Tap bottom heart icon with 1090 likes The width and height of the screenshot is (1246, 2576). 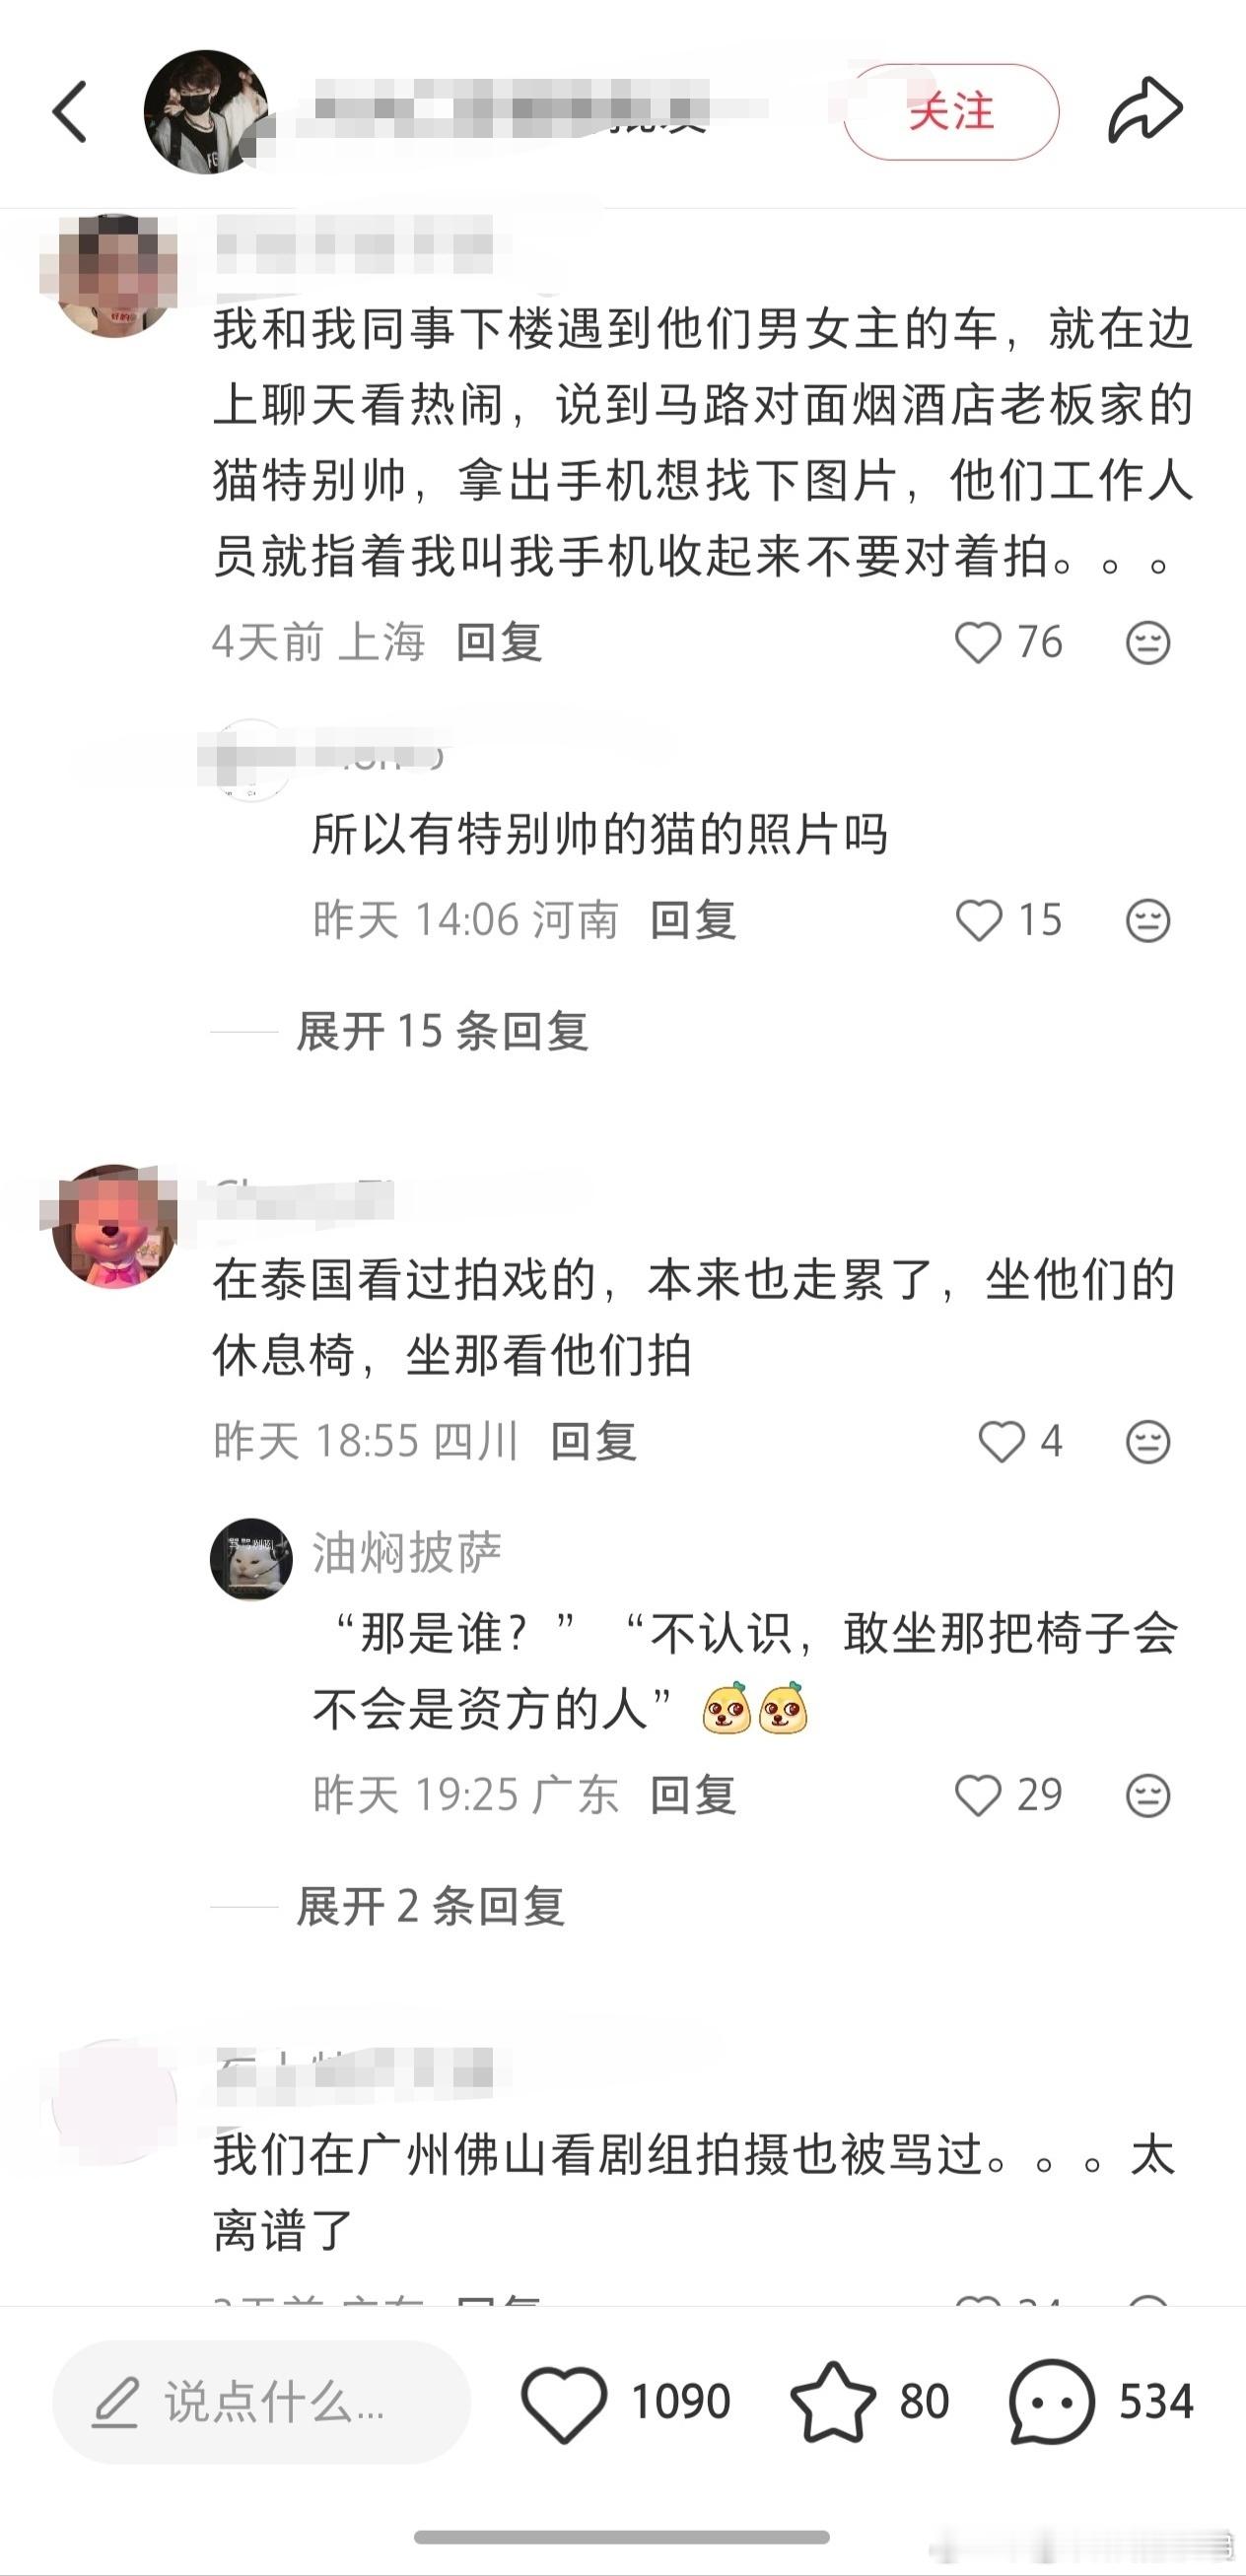(564, 2402)
